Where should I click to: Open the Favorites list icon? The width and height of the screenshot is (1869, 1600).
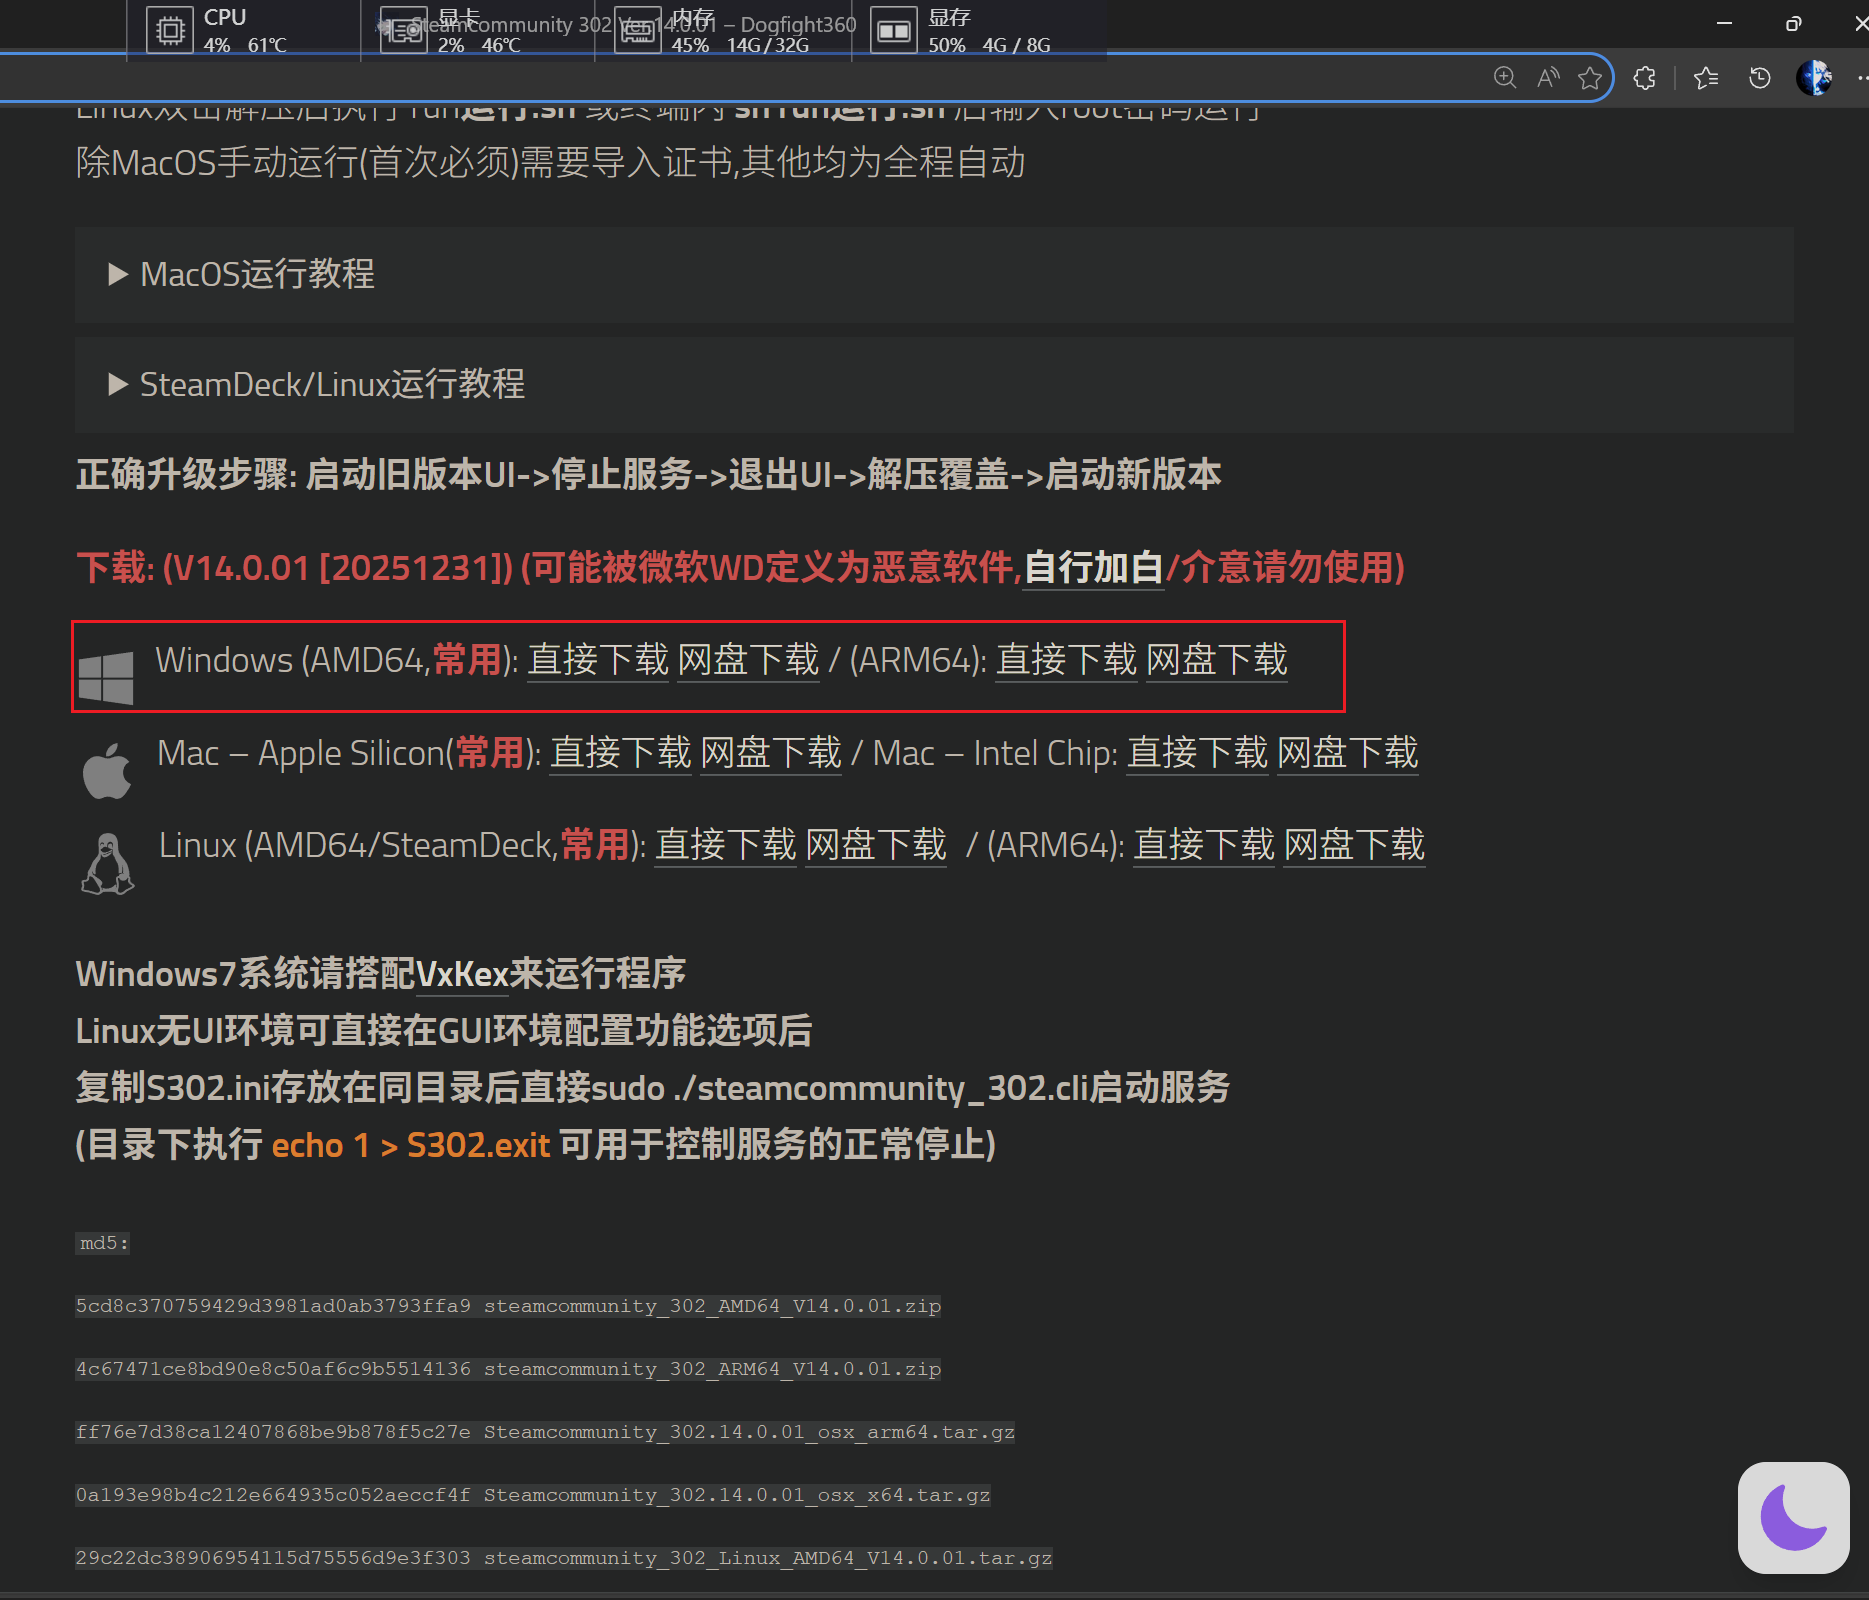(x=1706, y=78)
